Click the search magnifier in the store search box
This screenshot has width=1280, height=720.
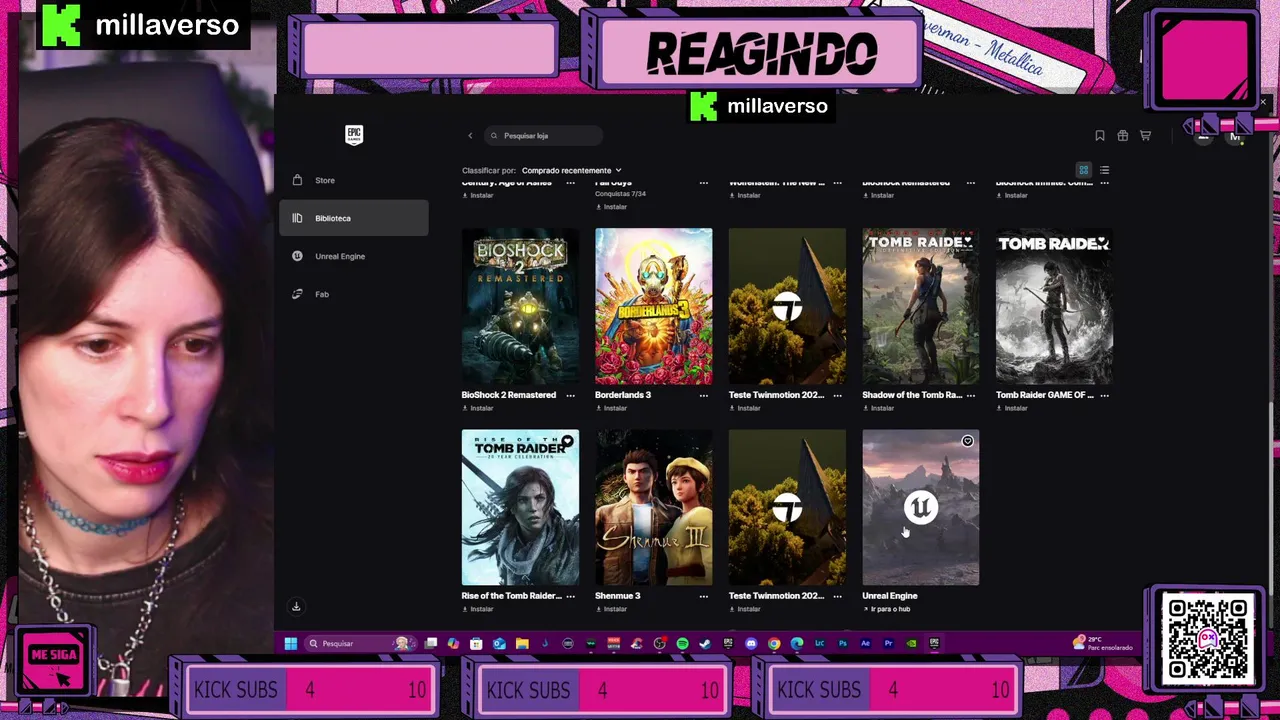tap(494, 136)
